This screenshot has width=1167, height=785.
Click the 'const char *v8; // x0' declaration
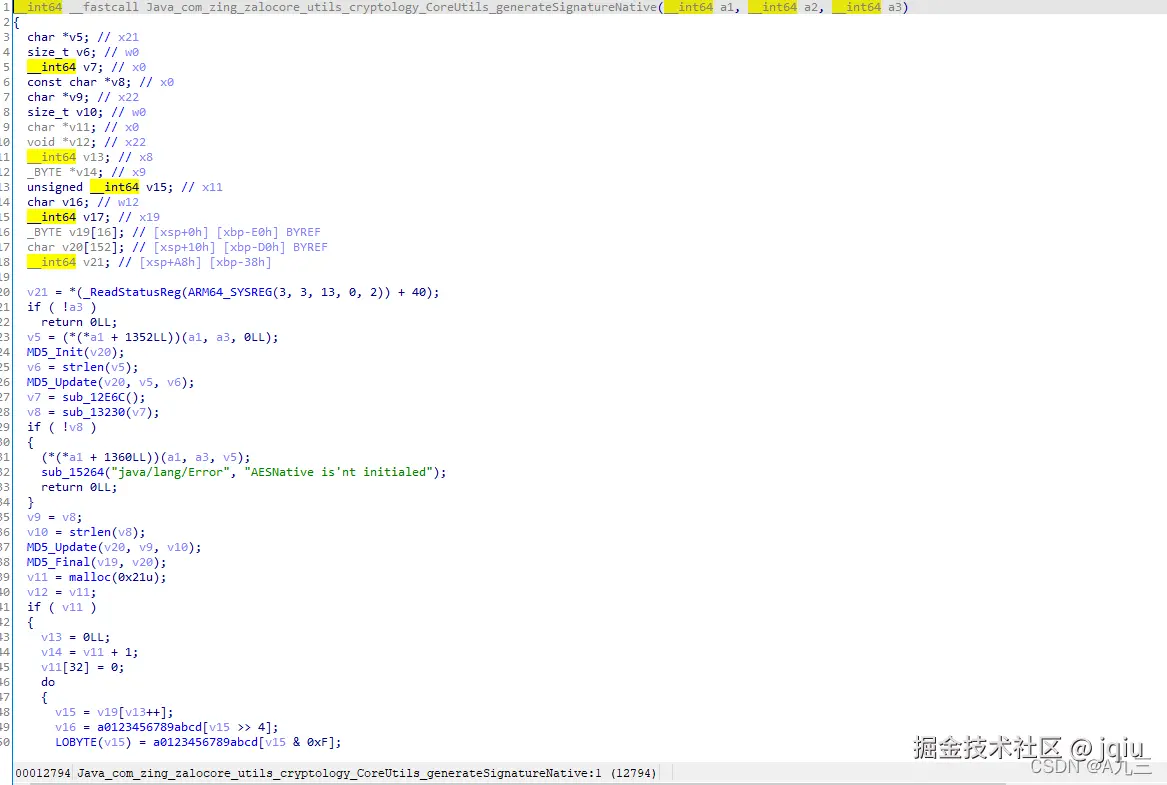(x=100, y=82)
